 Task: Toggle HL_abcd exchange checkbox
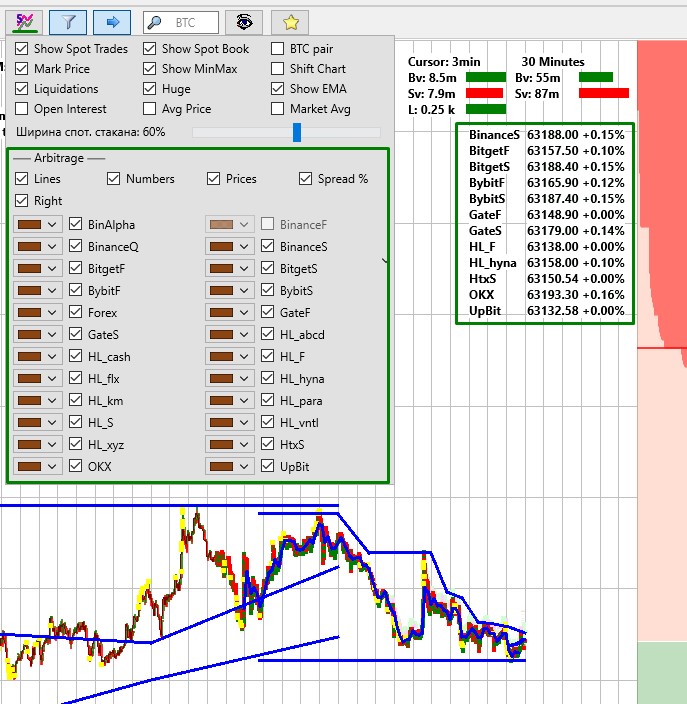click(268, 334)
